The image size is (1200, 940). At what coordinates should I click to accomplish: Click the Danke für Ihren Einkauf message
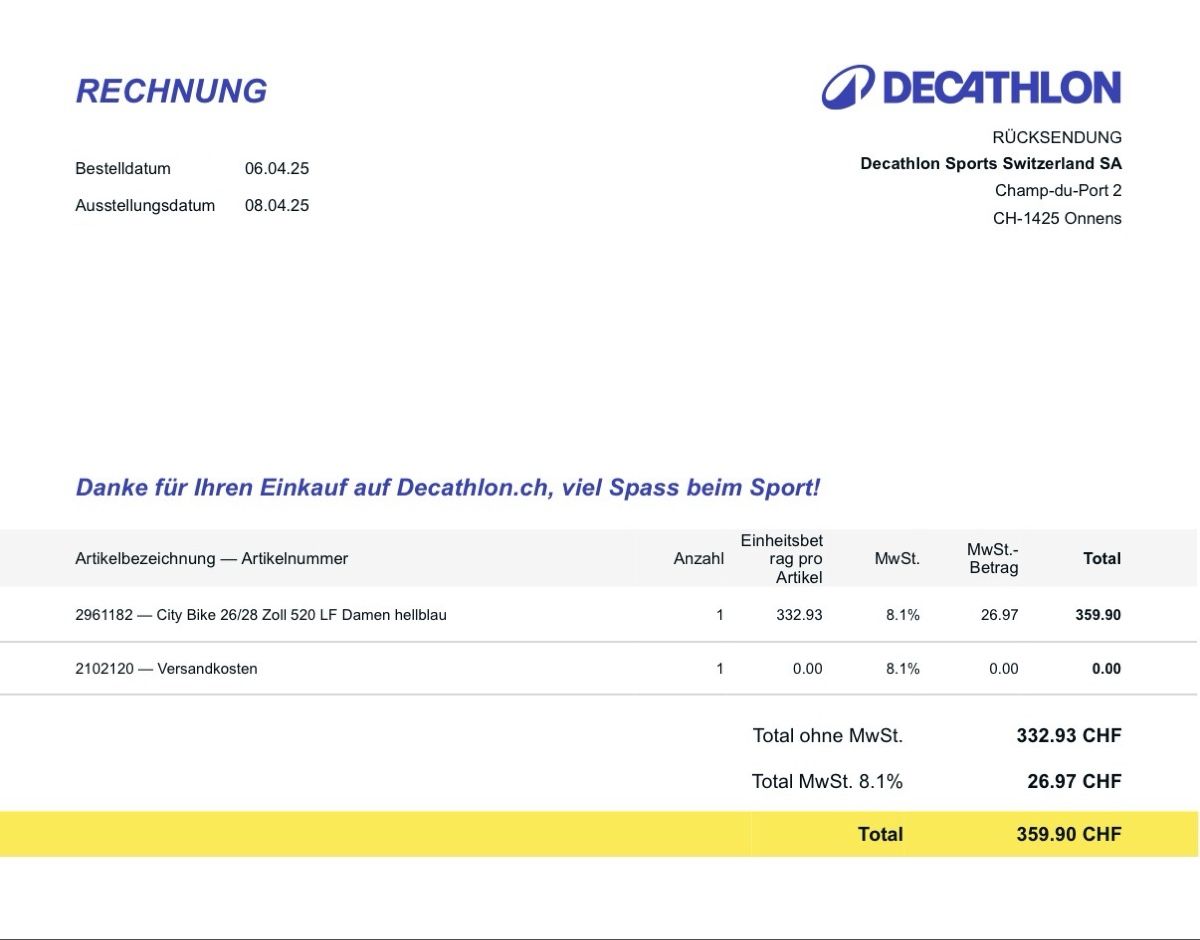click(x=448, y=488)
